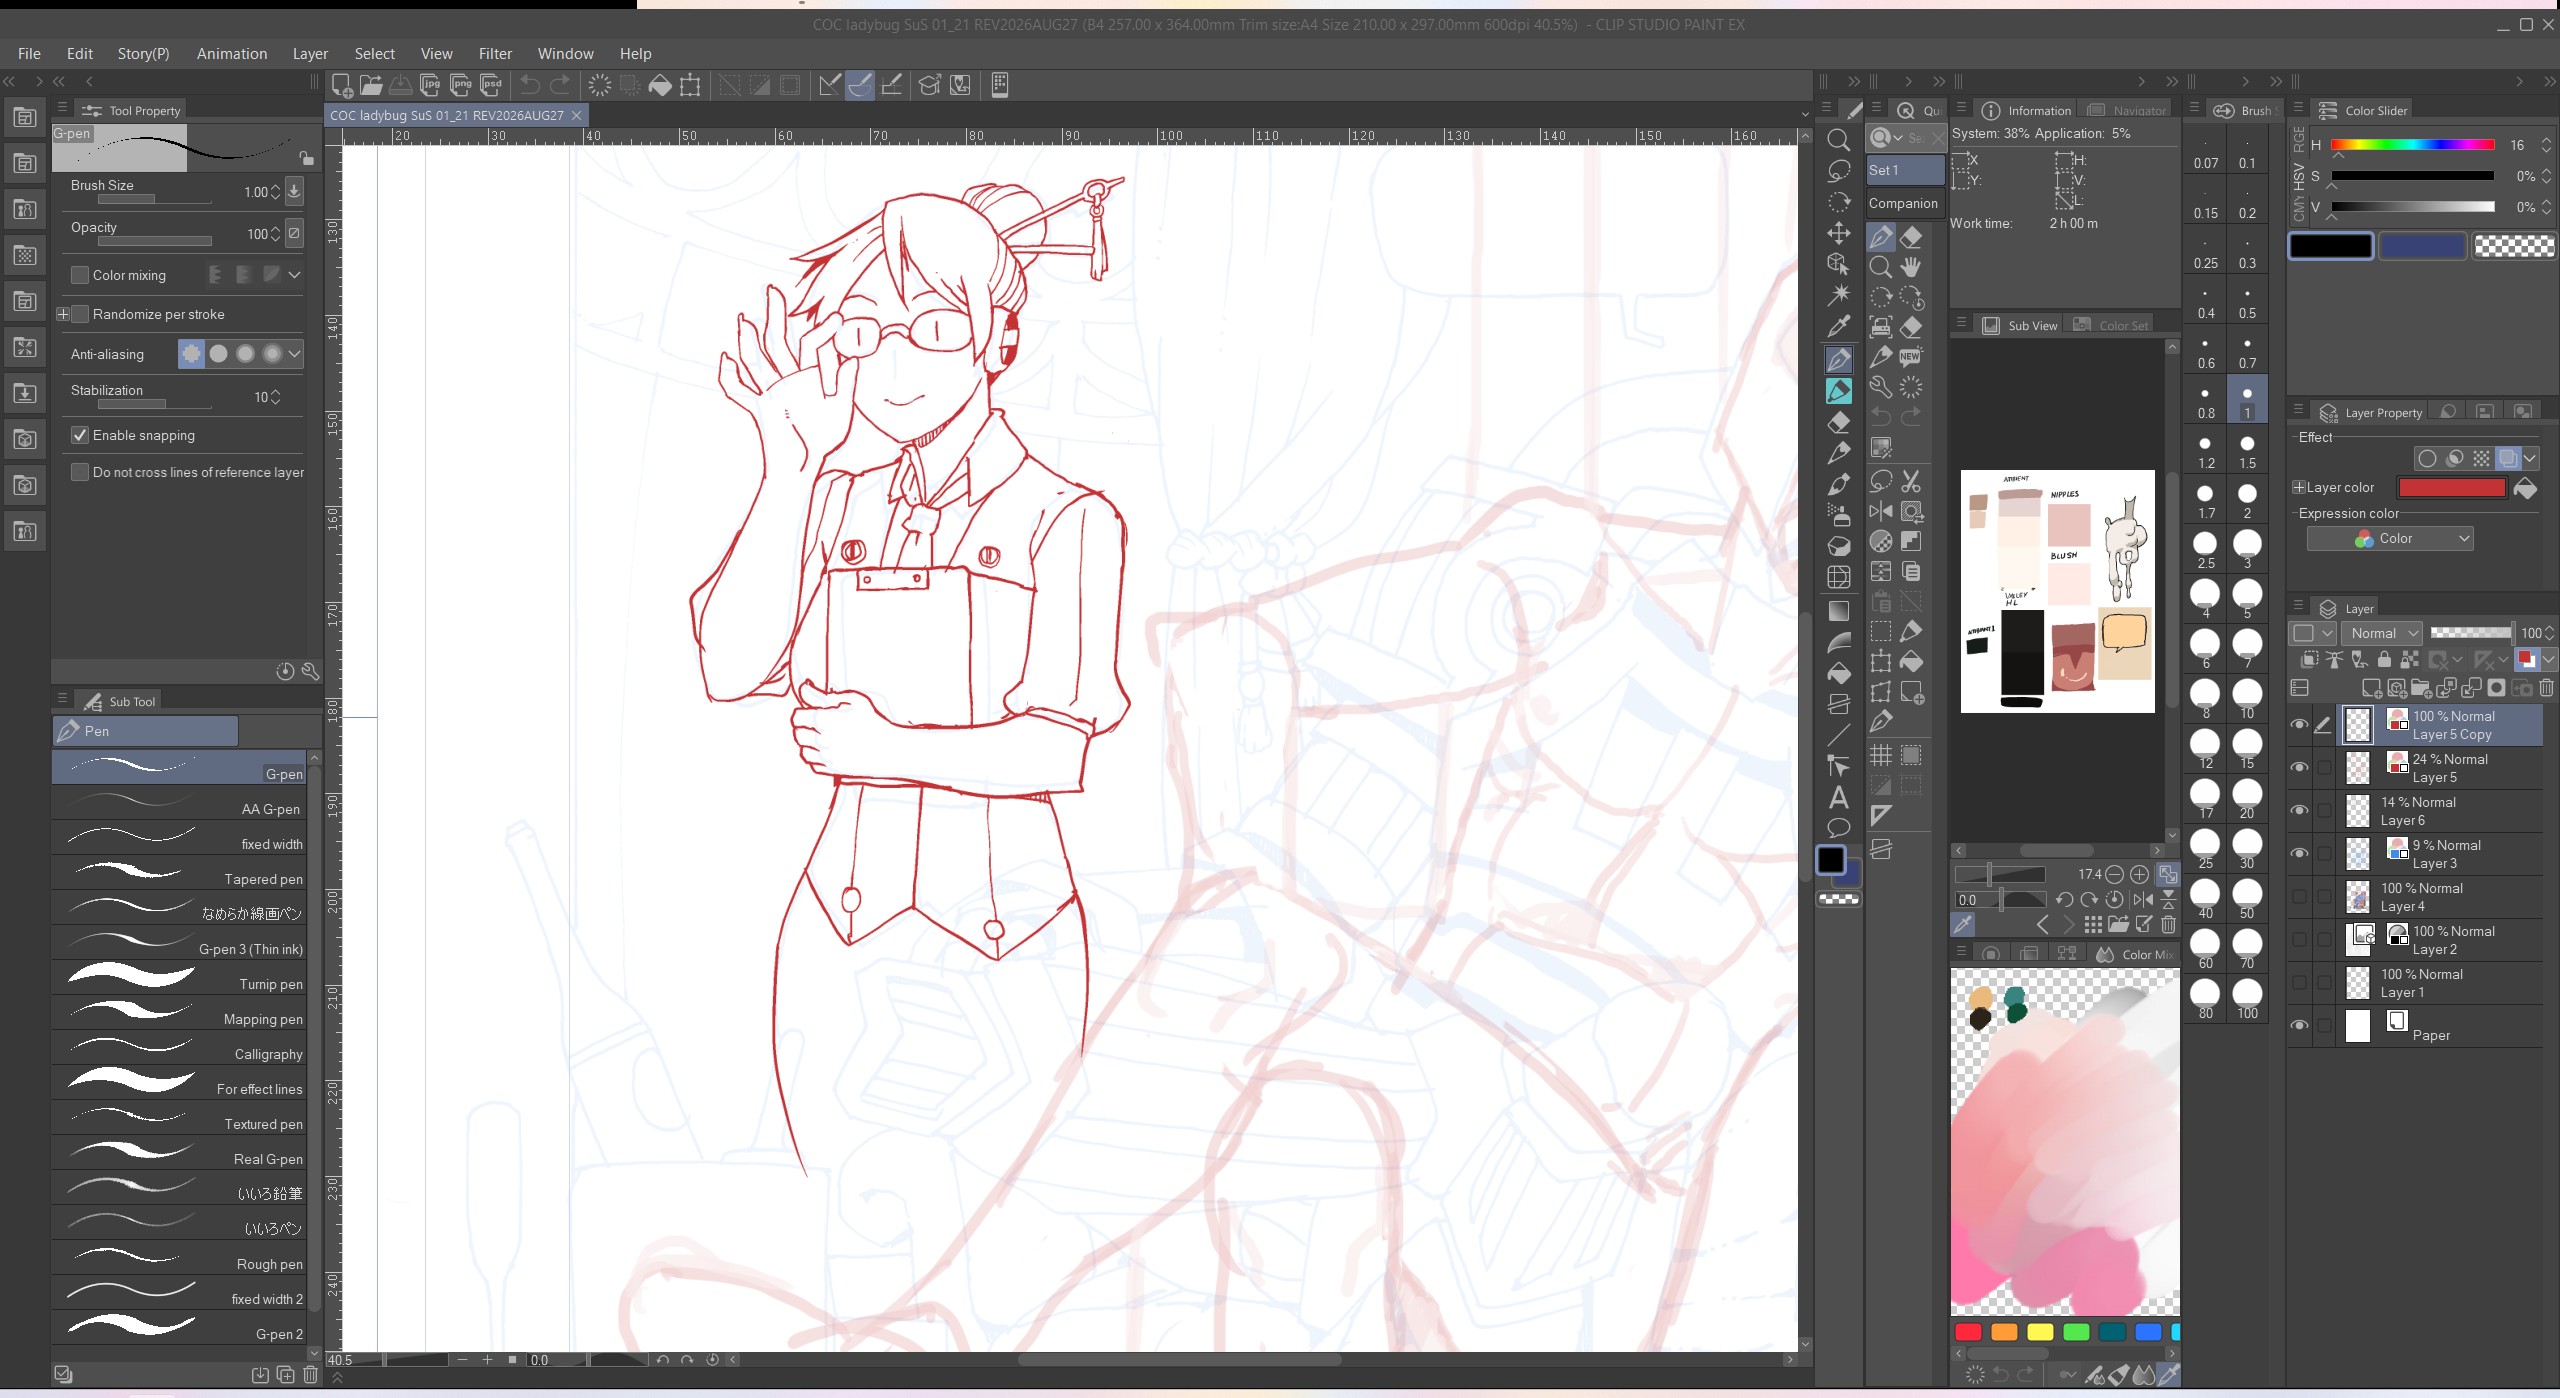Open the blending mode Normal dropdown
2560x1398 pixels.
point(2382,633)
